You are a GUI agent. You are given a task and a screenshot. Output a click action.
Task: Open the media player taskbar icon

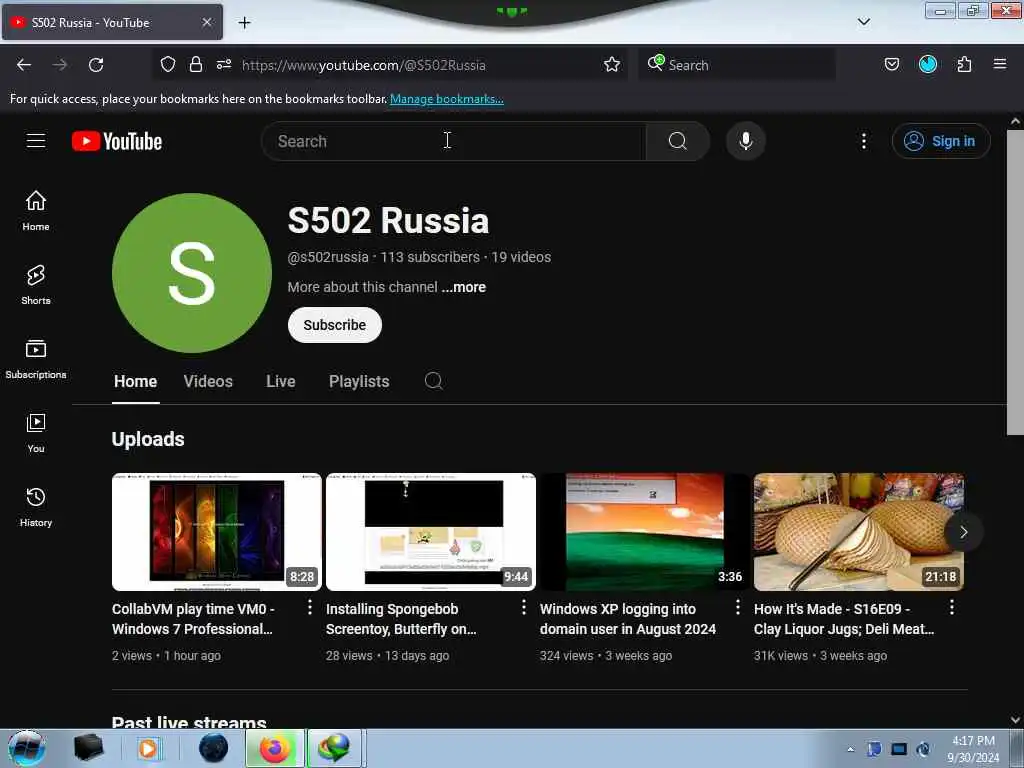click(148, 748)
